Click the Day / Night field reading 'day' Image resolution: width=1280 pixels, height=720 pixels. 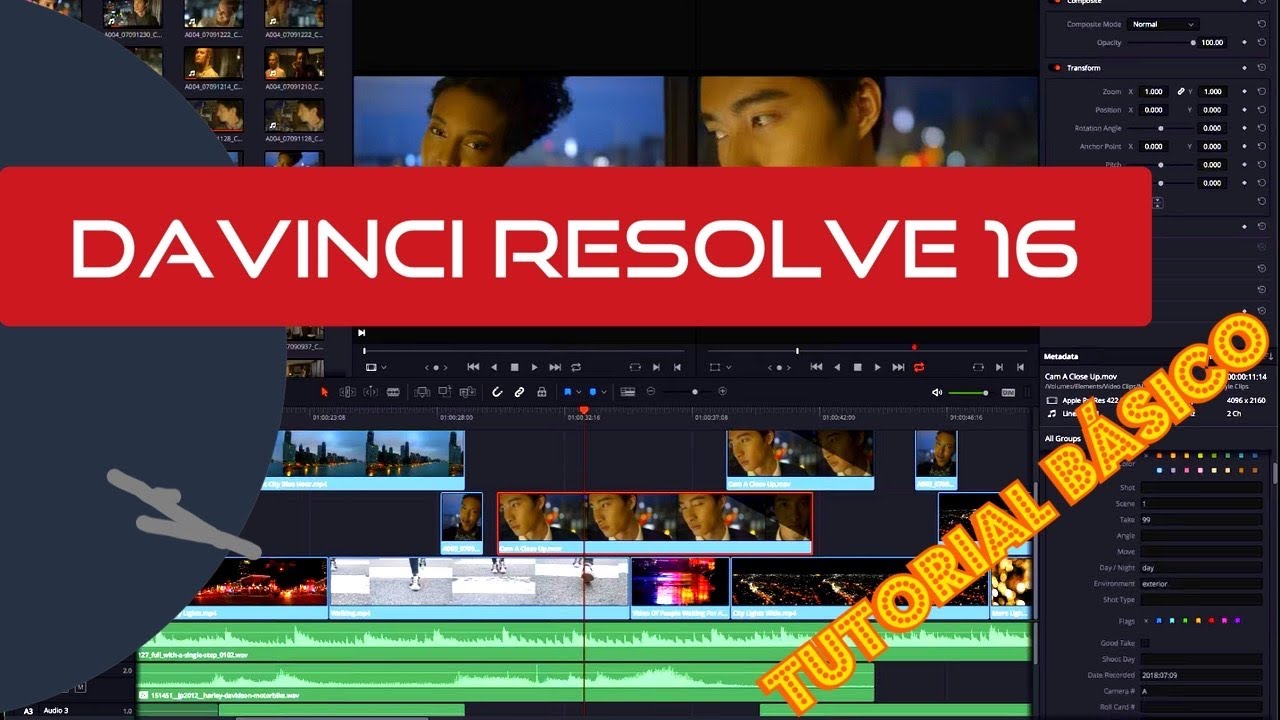coord(1201,568)
